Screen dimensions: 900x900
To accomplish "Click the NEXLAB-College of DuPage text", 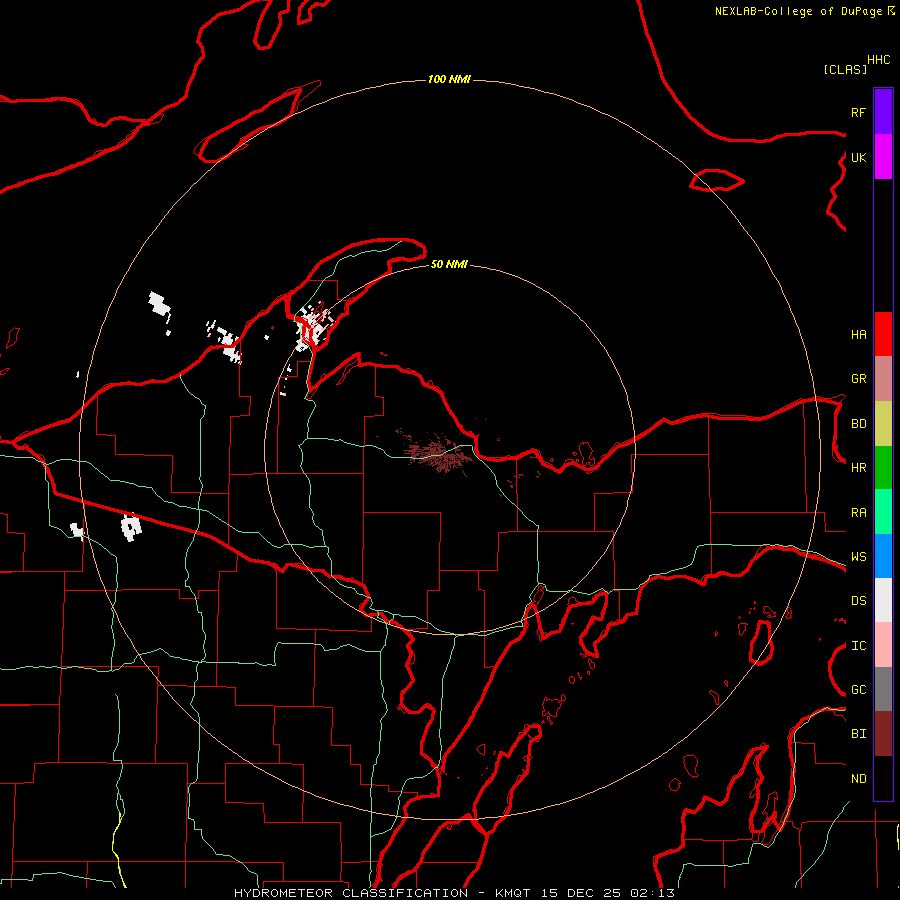I will tap(801, 11).
